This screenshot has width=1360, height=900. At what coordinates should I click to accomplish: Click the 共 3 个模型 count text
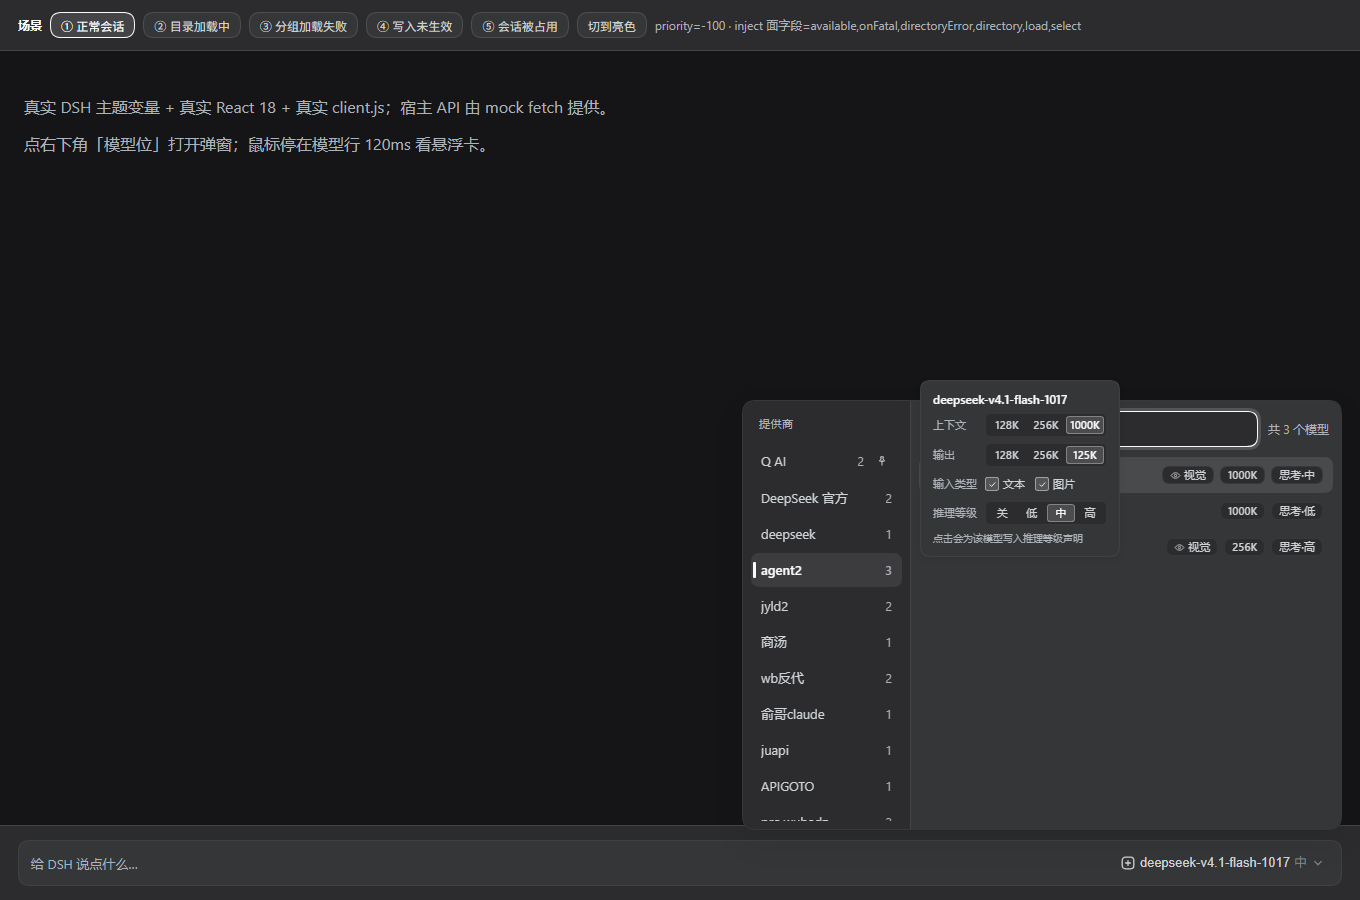coord(1298,429)
